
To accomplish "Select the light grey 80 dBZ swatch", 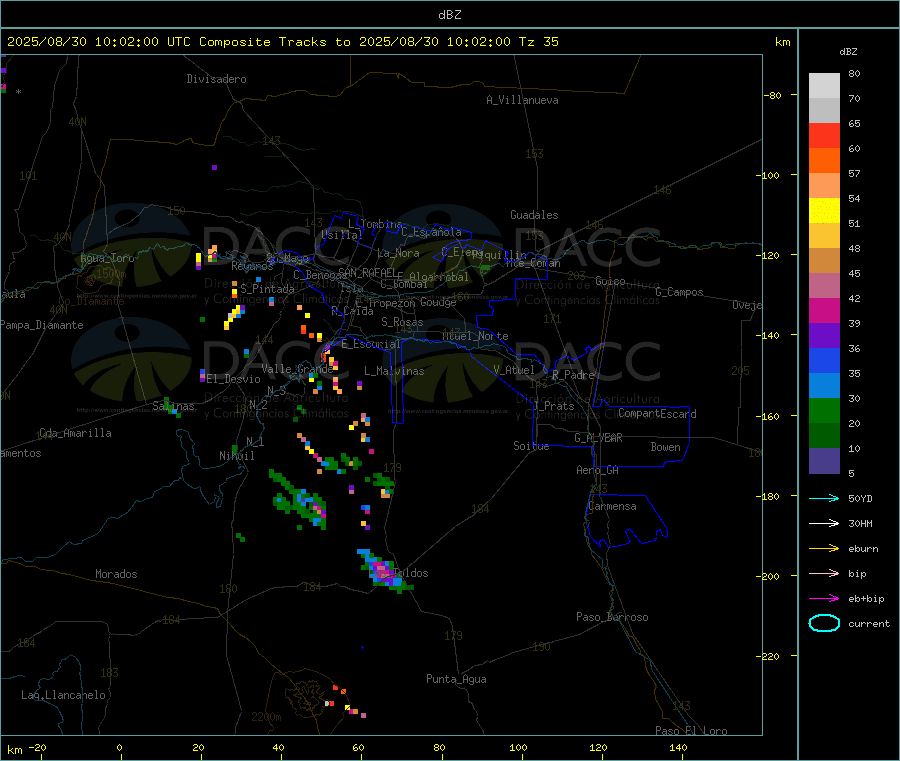I will click(x=824, y=86).
